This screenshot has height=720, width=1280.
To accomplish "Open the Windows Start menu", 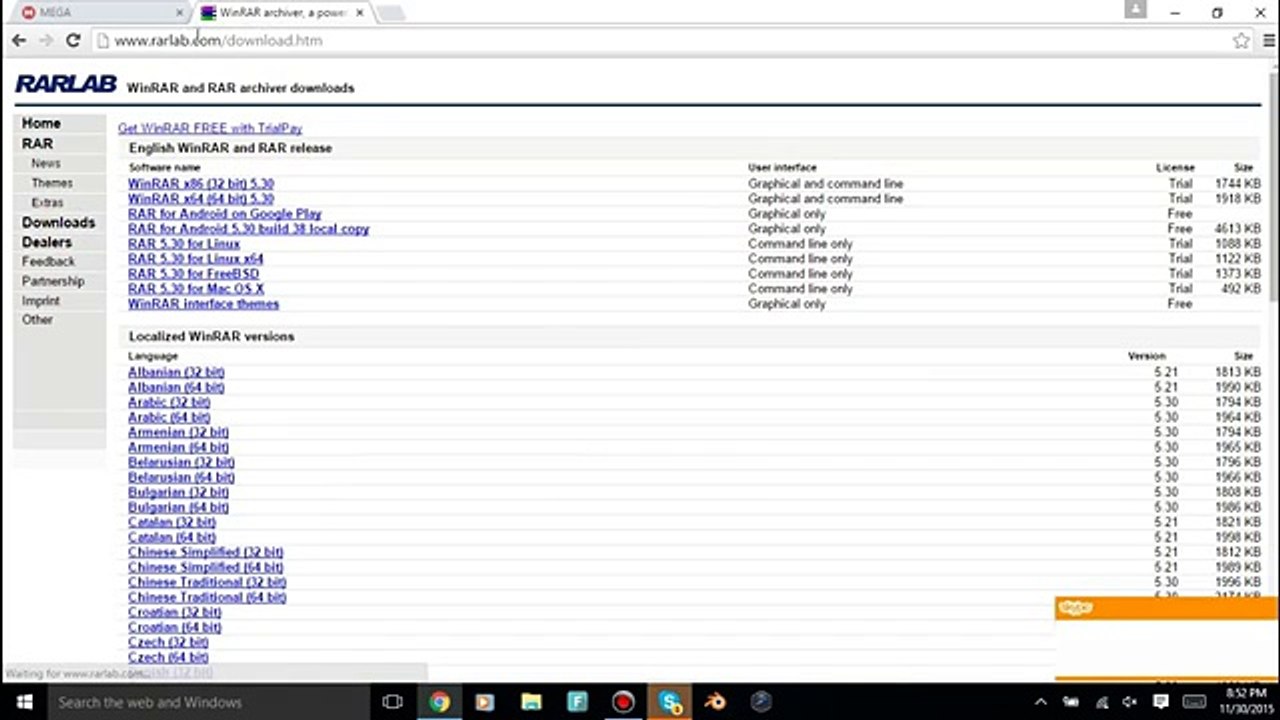I will tap(24, 702).
